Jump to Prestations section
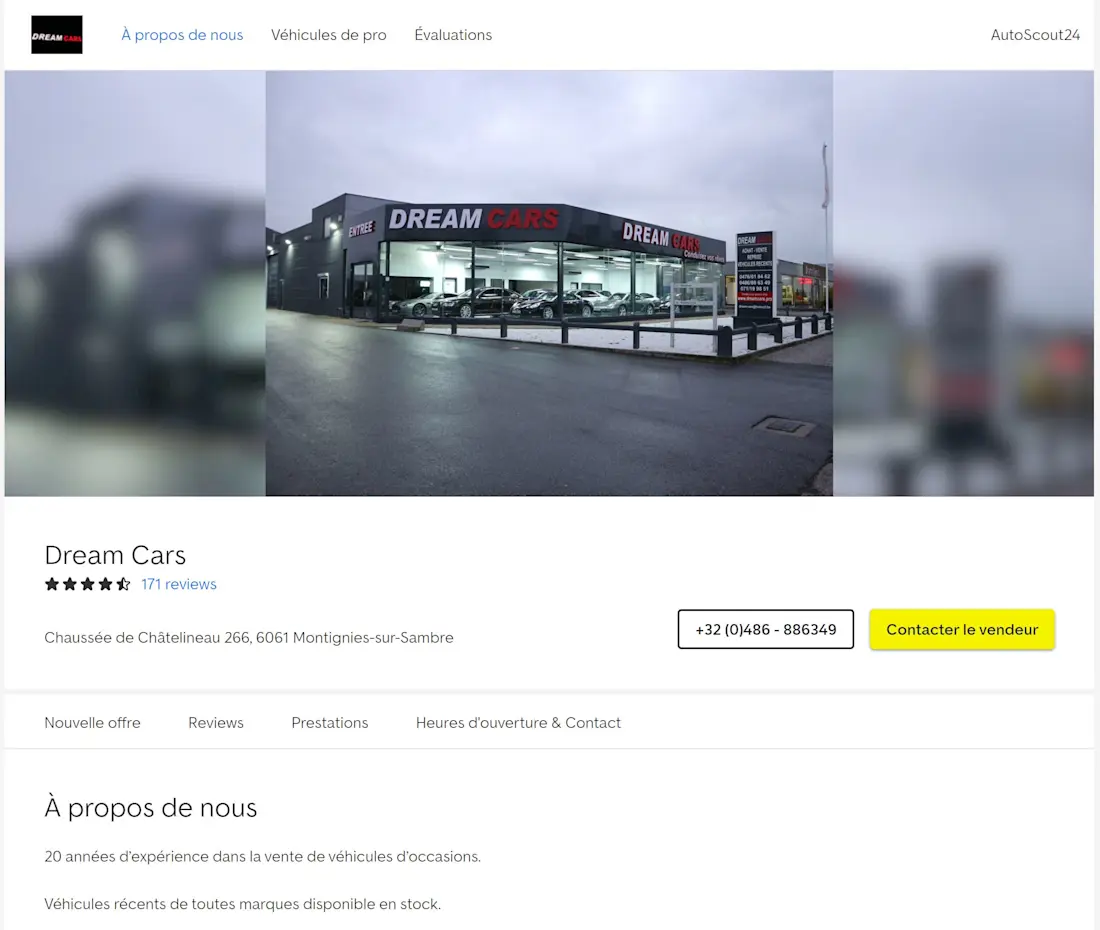1100x930 pixels. 330,722
